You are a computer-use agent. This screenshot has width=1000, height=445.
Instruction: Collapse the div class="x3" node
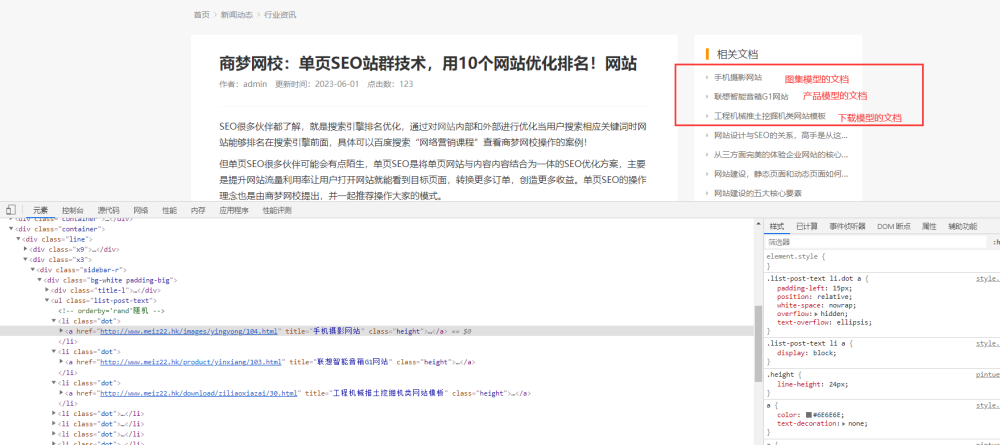click(x=26, y=259)
